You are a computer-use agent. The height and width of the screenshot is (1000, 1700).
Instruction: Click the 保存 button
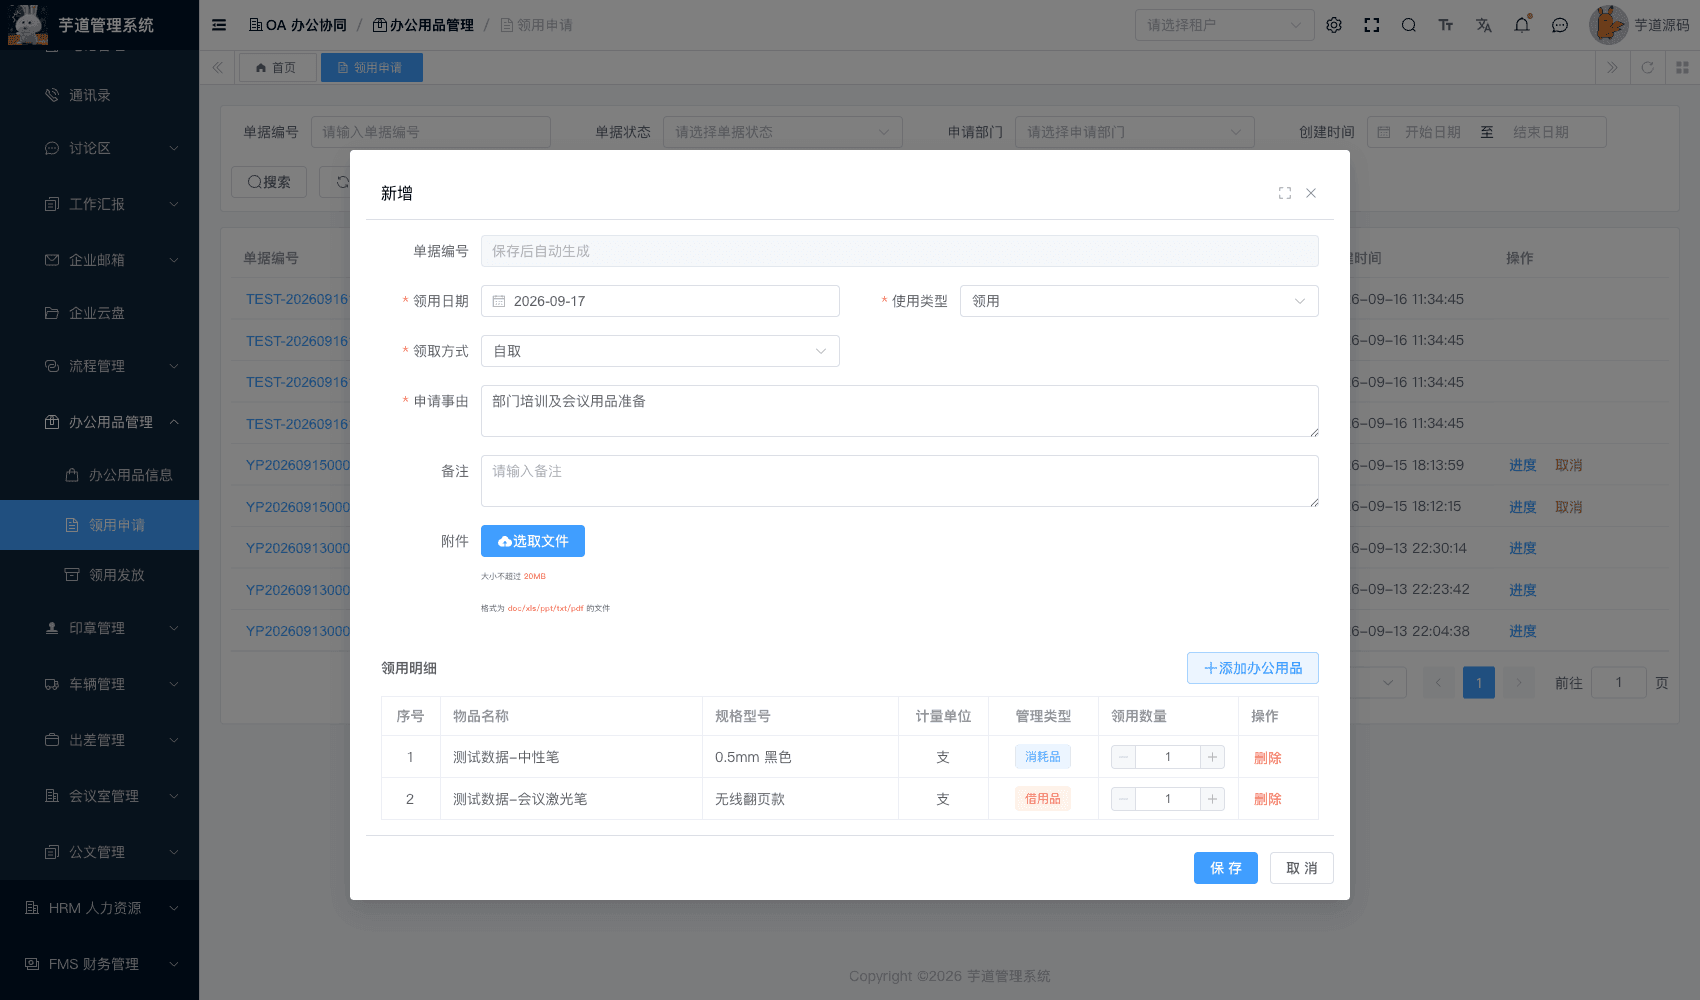click(1226, 868)
